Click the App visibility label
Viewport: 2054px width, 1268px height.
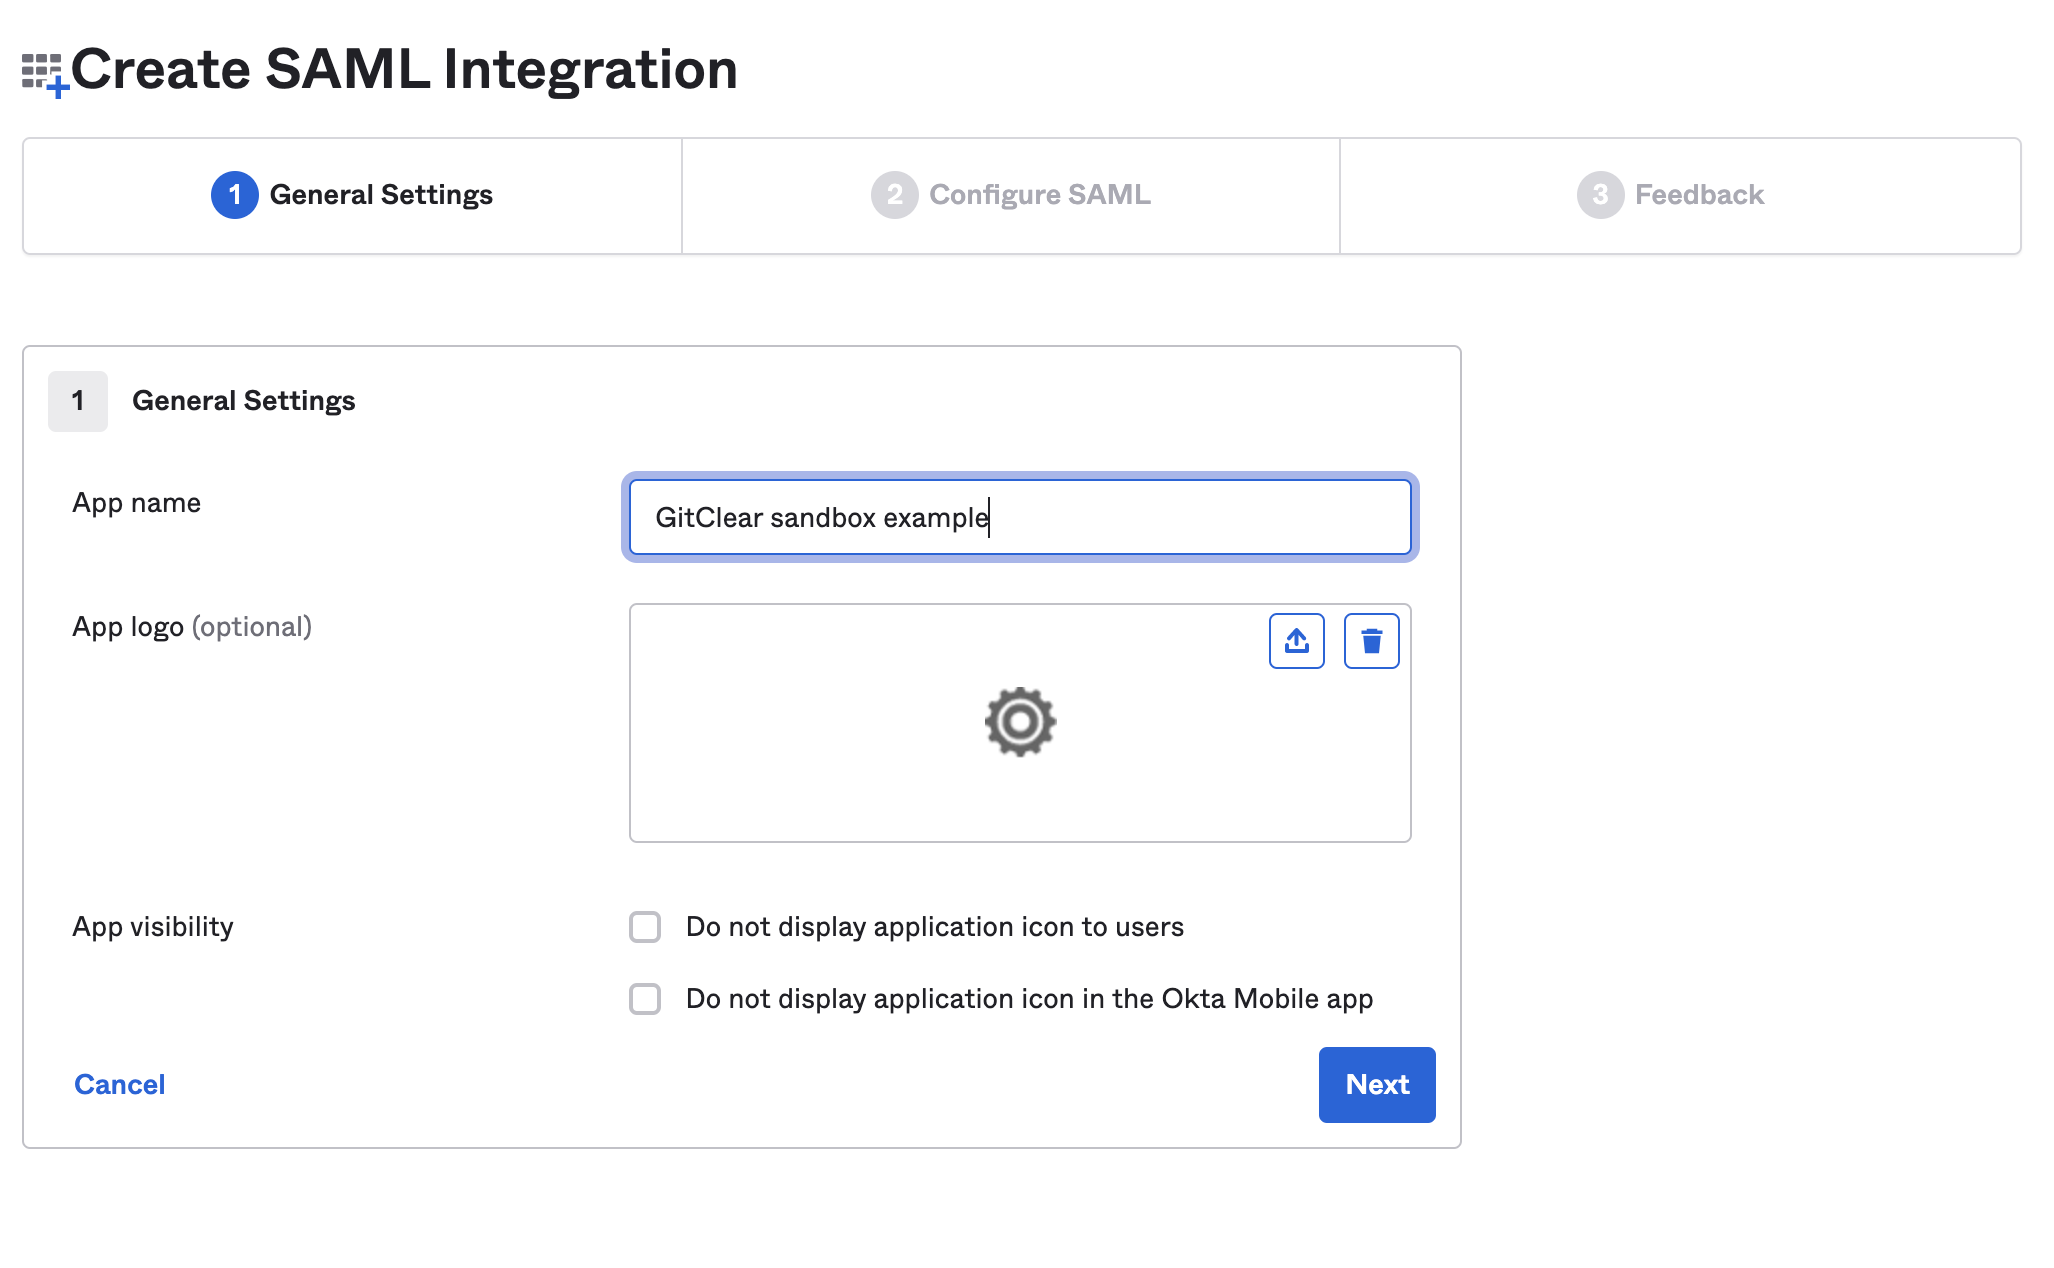pos(153,927)
